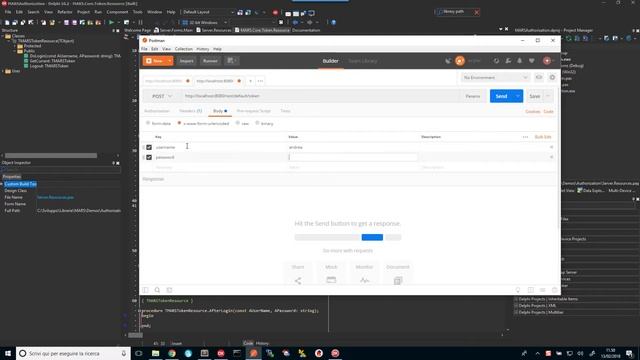Click the interceptor satellite icon

448,61
